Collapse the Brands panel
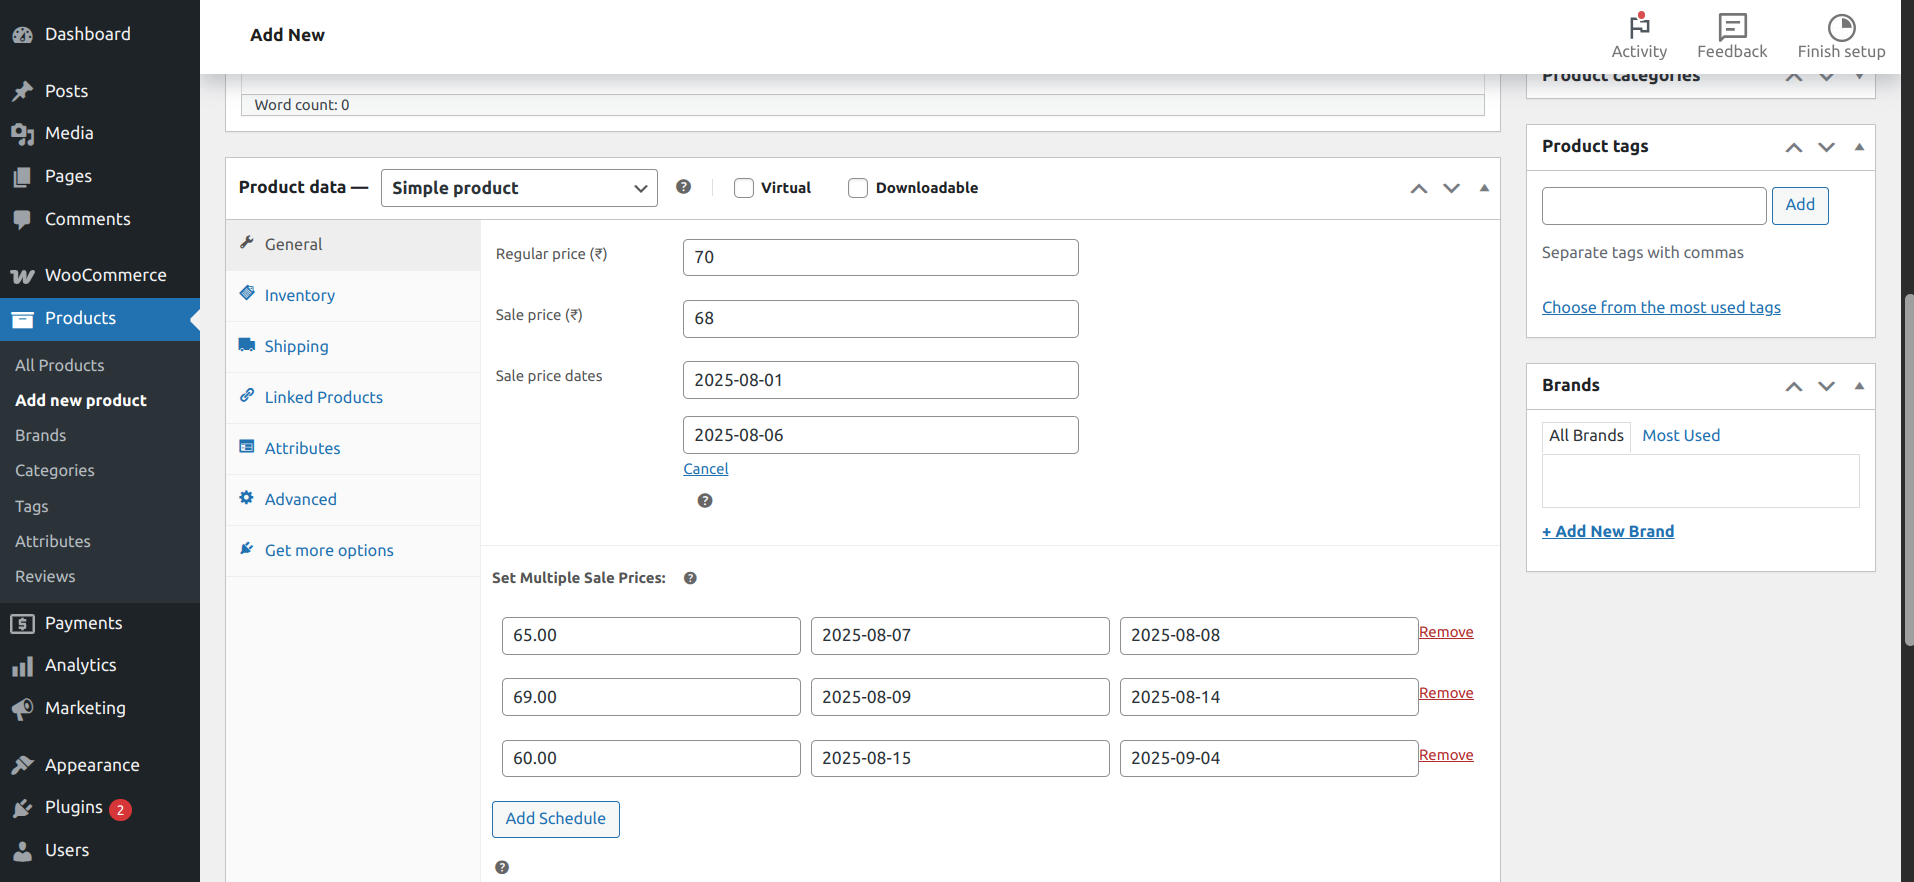 [1859, 386]
